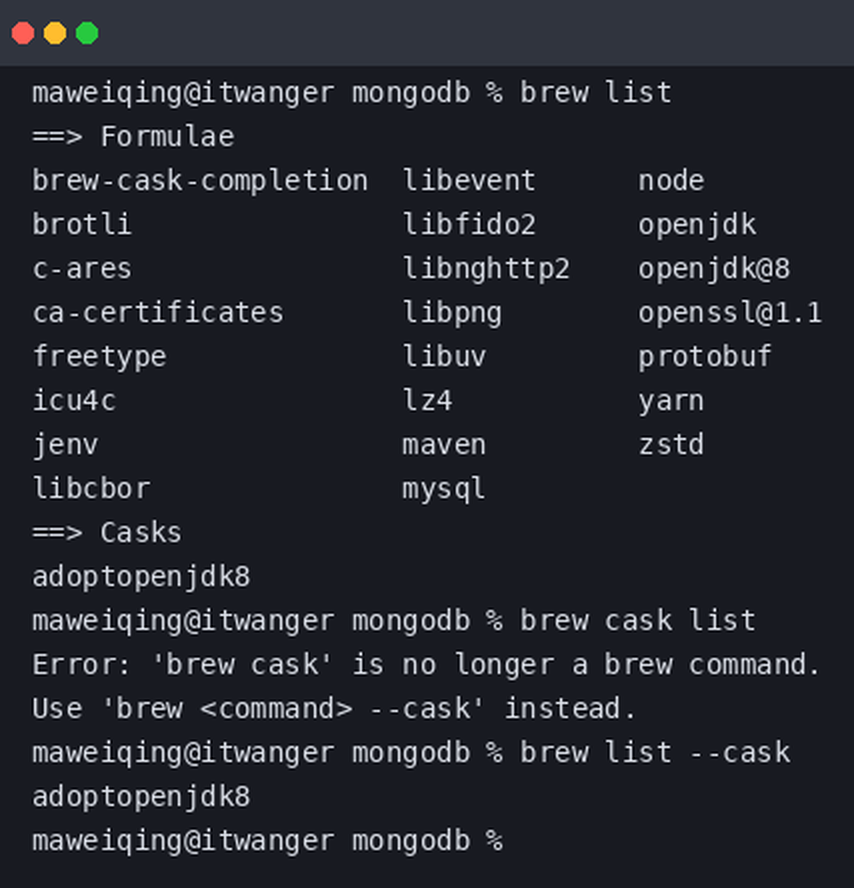
Task: Select adoptopenjdk8 under Casks heading
Action: (141, 577)
